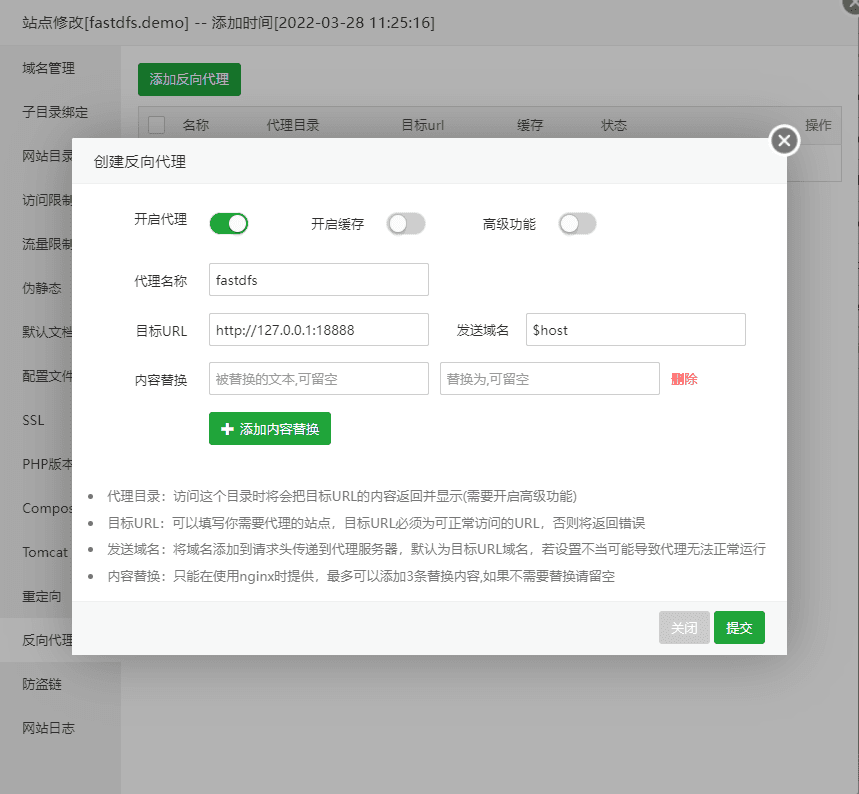The height and width of the screenshot is (794, 859).
Task: Enable the 开启缓存 switch
Action: (x=406, y=224)
